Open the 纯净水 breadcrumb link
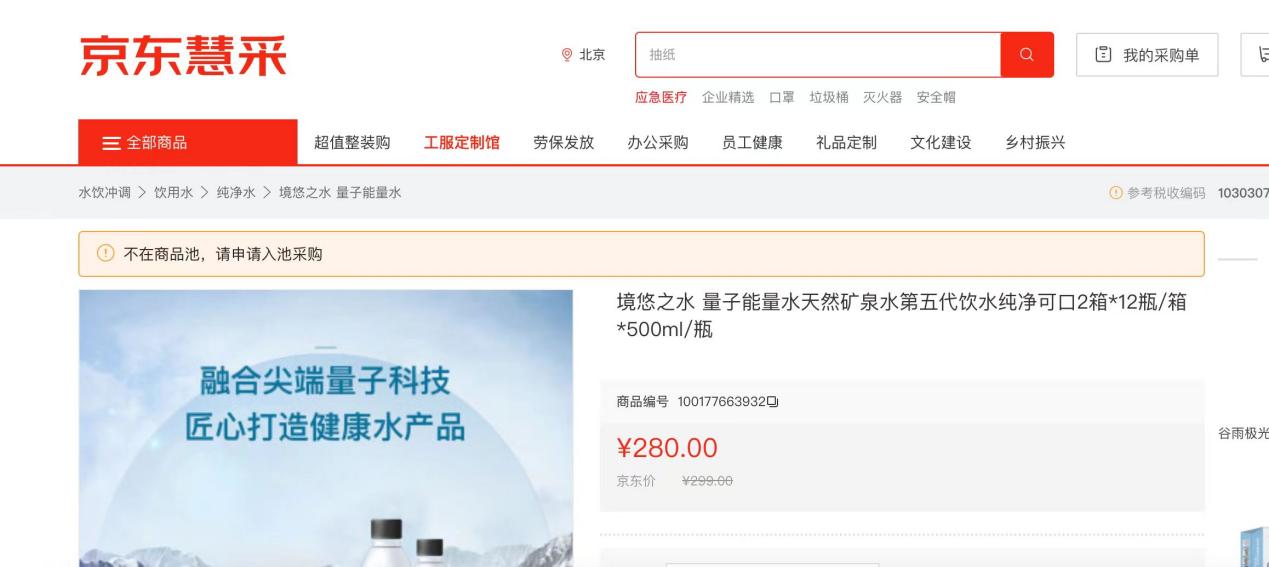Image resolution: width=1269 pixels, height=567 pixels. (x=236, y=192)
